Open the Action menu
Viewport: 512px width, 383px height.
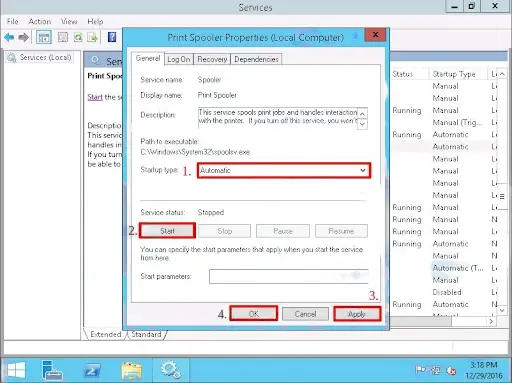pyautogui.click(x=40, y=22)
